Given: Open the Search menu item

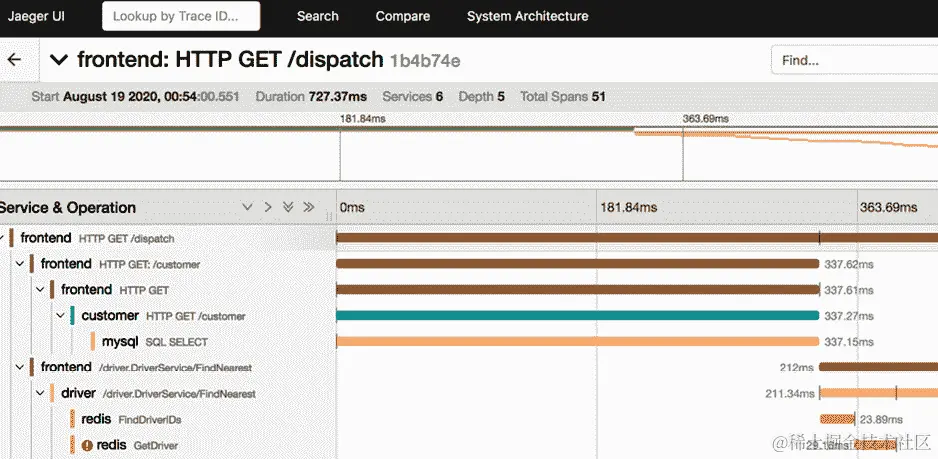Looking at the screenshot, I should [318, 16].
